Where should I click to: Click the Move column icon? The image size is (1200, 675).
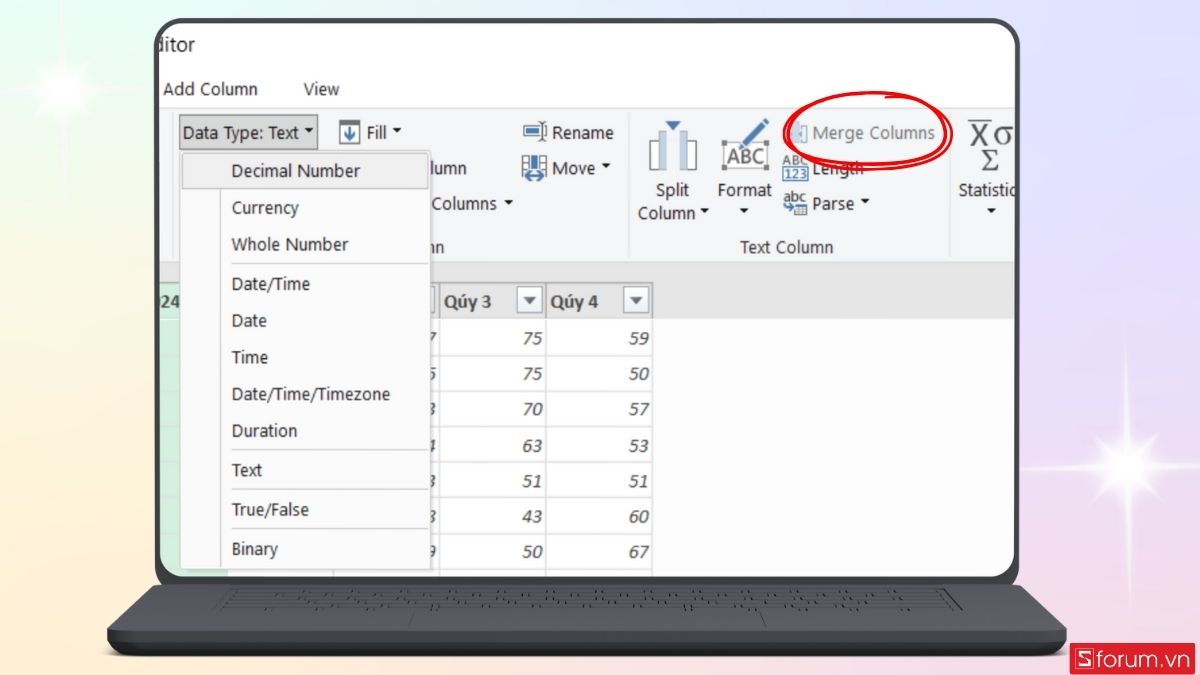coord(535,168)
